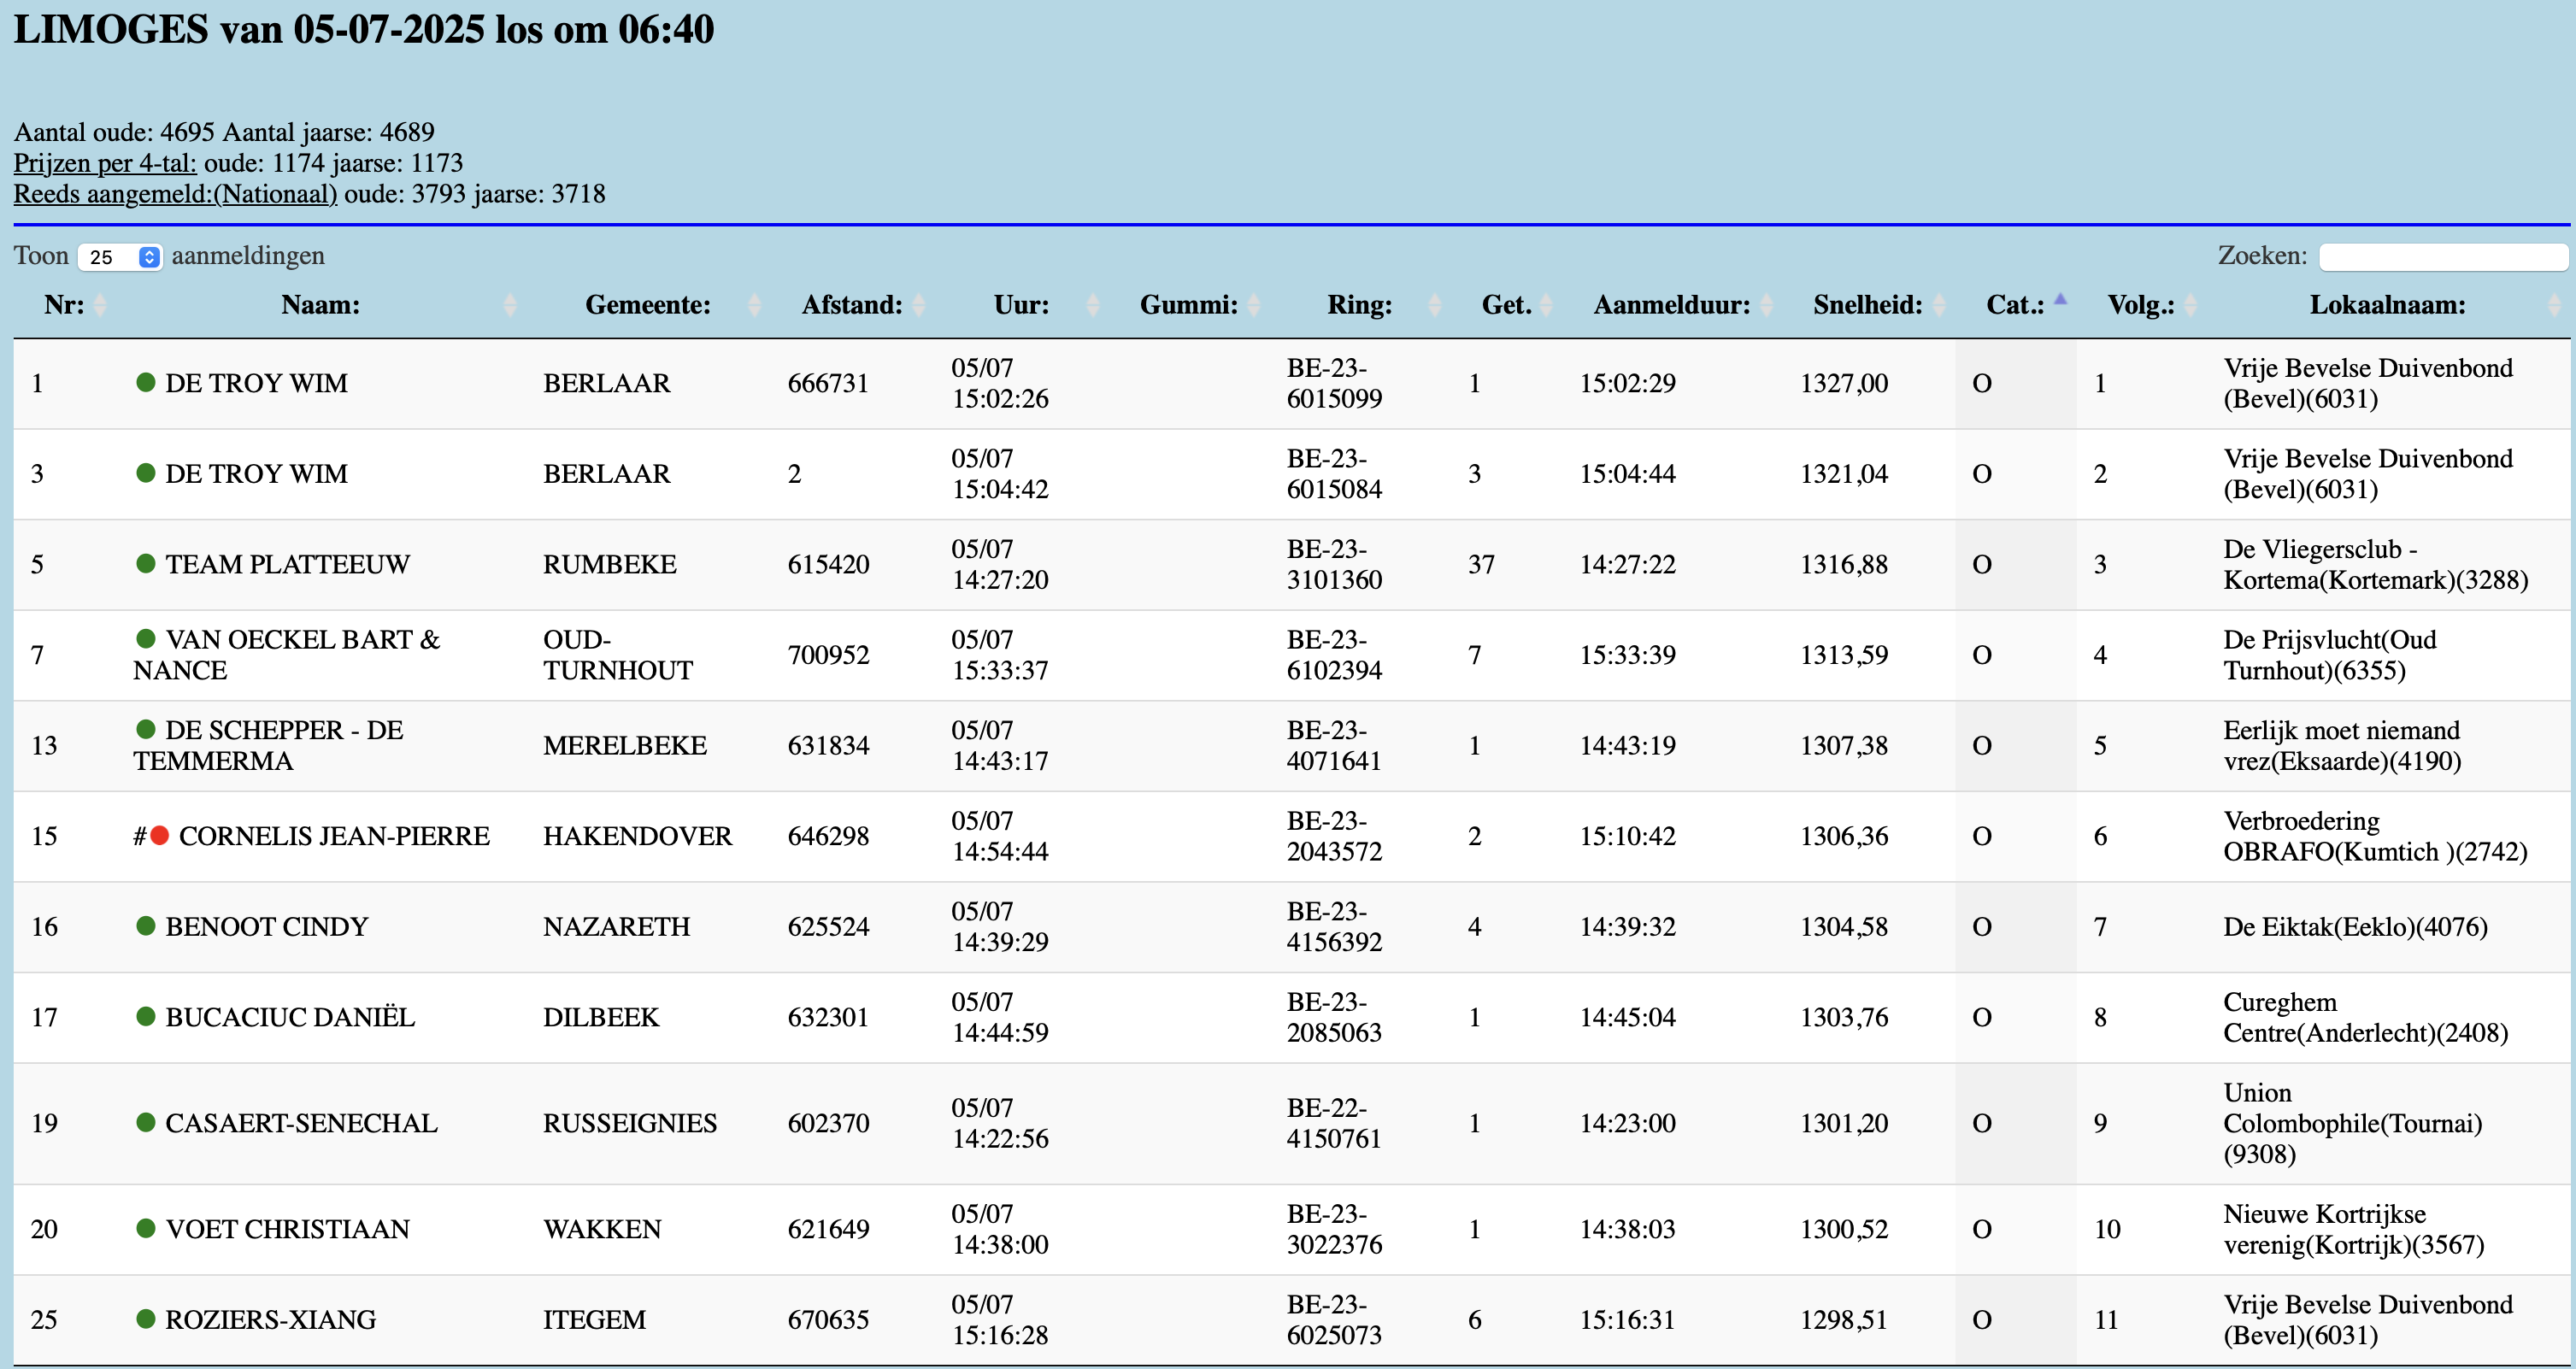Open the Prijzen per 4-tal link

pyautogui.click(x=105, y=163)
